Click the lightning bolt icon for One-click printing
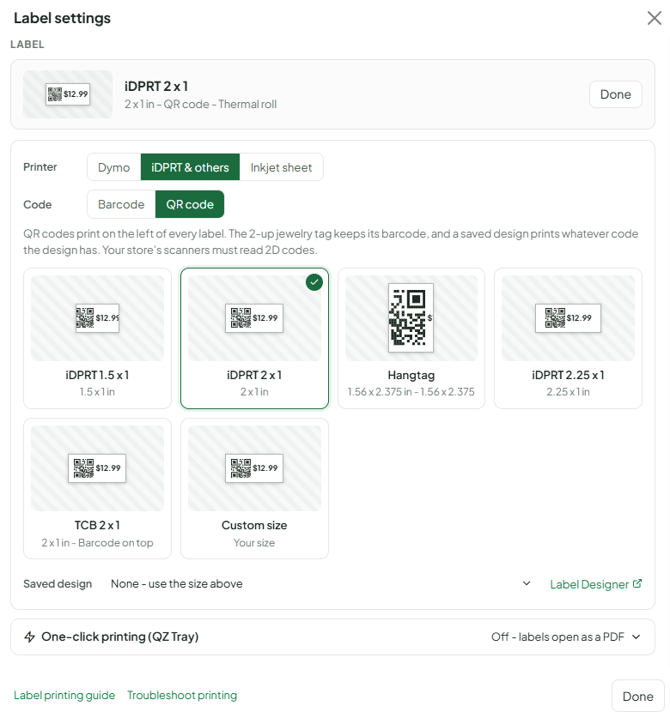 (x=30, y=636)
